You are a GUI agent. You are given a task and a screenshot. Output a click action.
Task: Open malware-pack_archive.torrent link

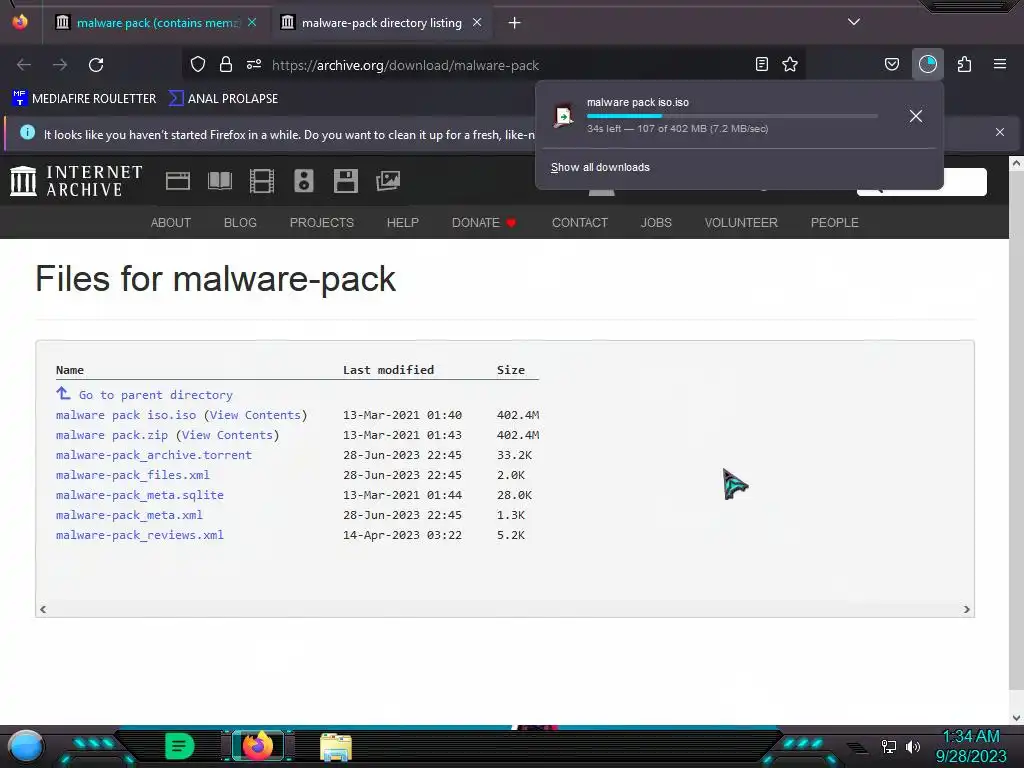point(153,455)
